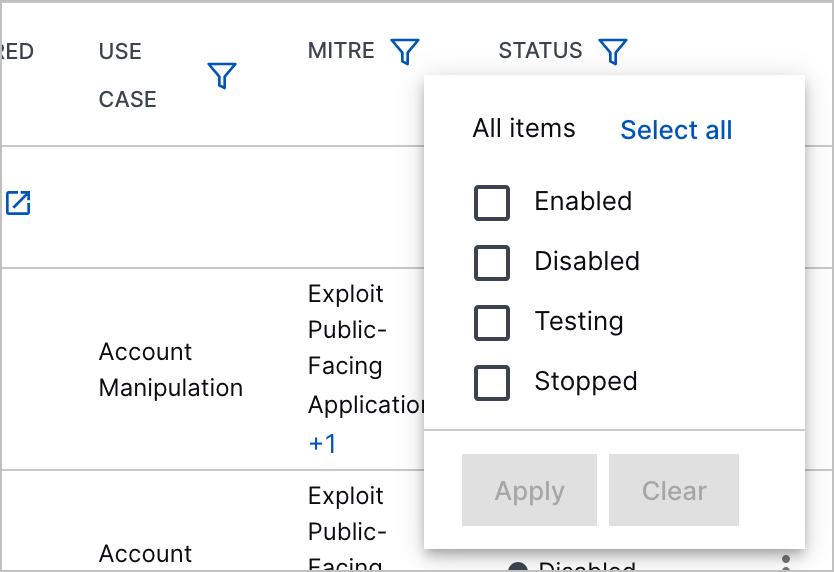Select the MITRE column header
Screen dimensions: 834x572
coord(341,51)
